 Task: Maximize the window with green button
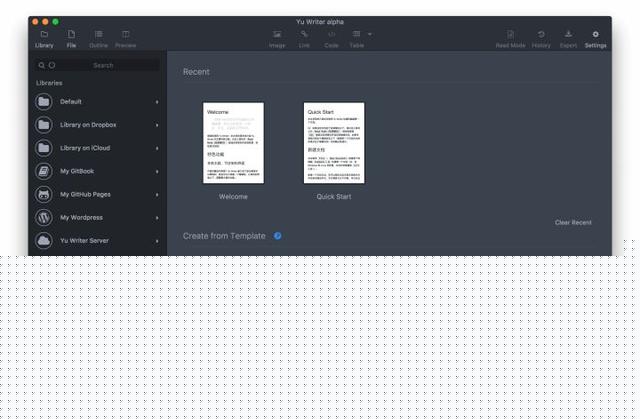[x=56, y=22]
